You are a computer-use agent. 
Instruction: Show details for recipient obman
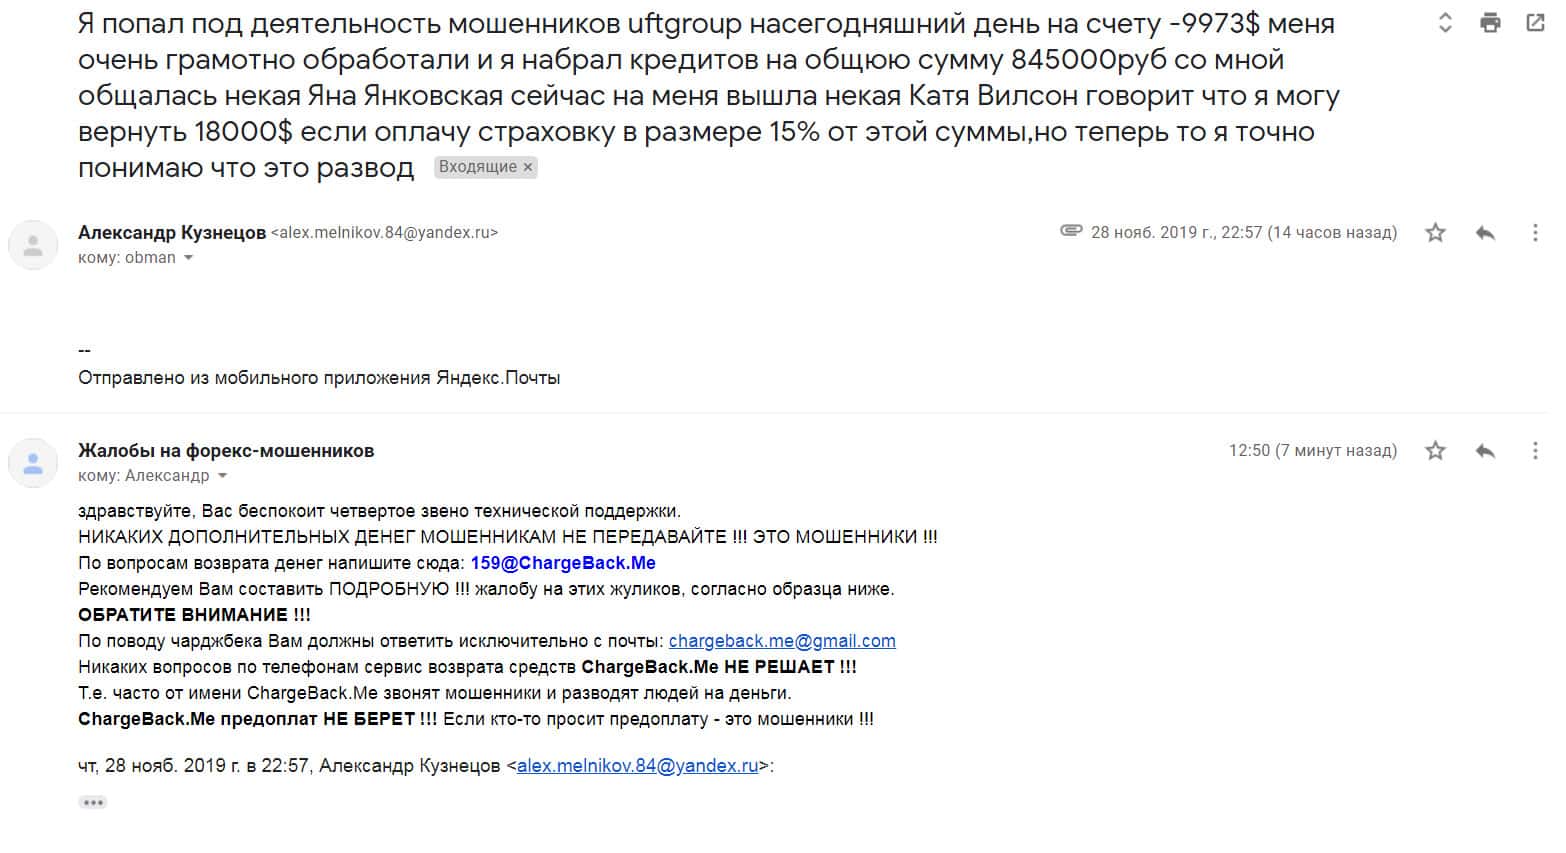188,258
